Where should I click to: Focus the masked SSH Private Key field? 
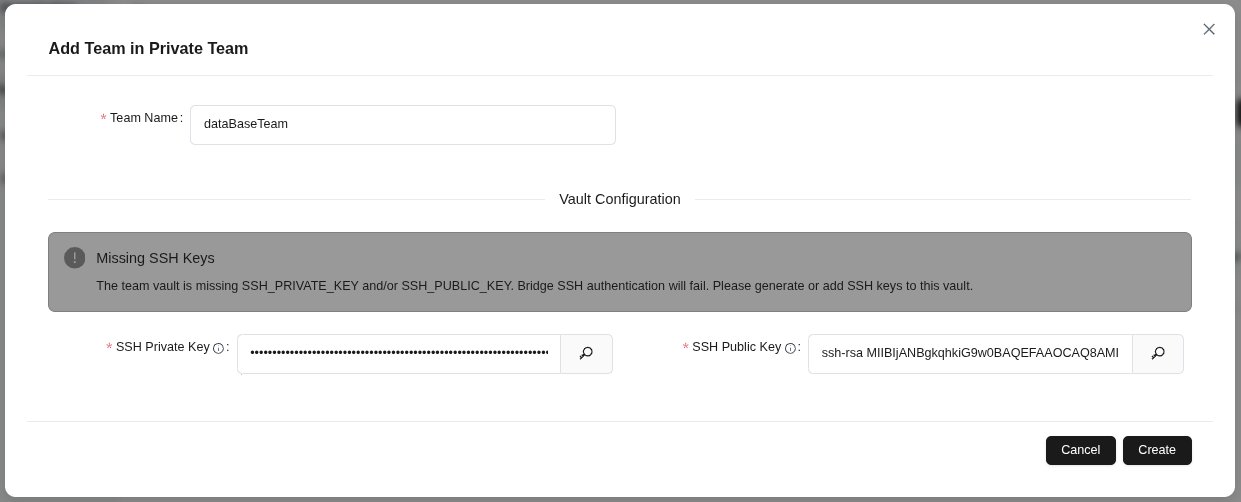[x=399, y=353]
